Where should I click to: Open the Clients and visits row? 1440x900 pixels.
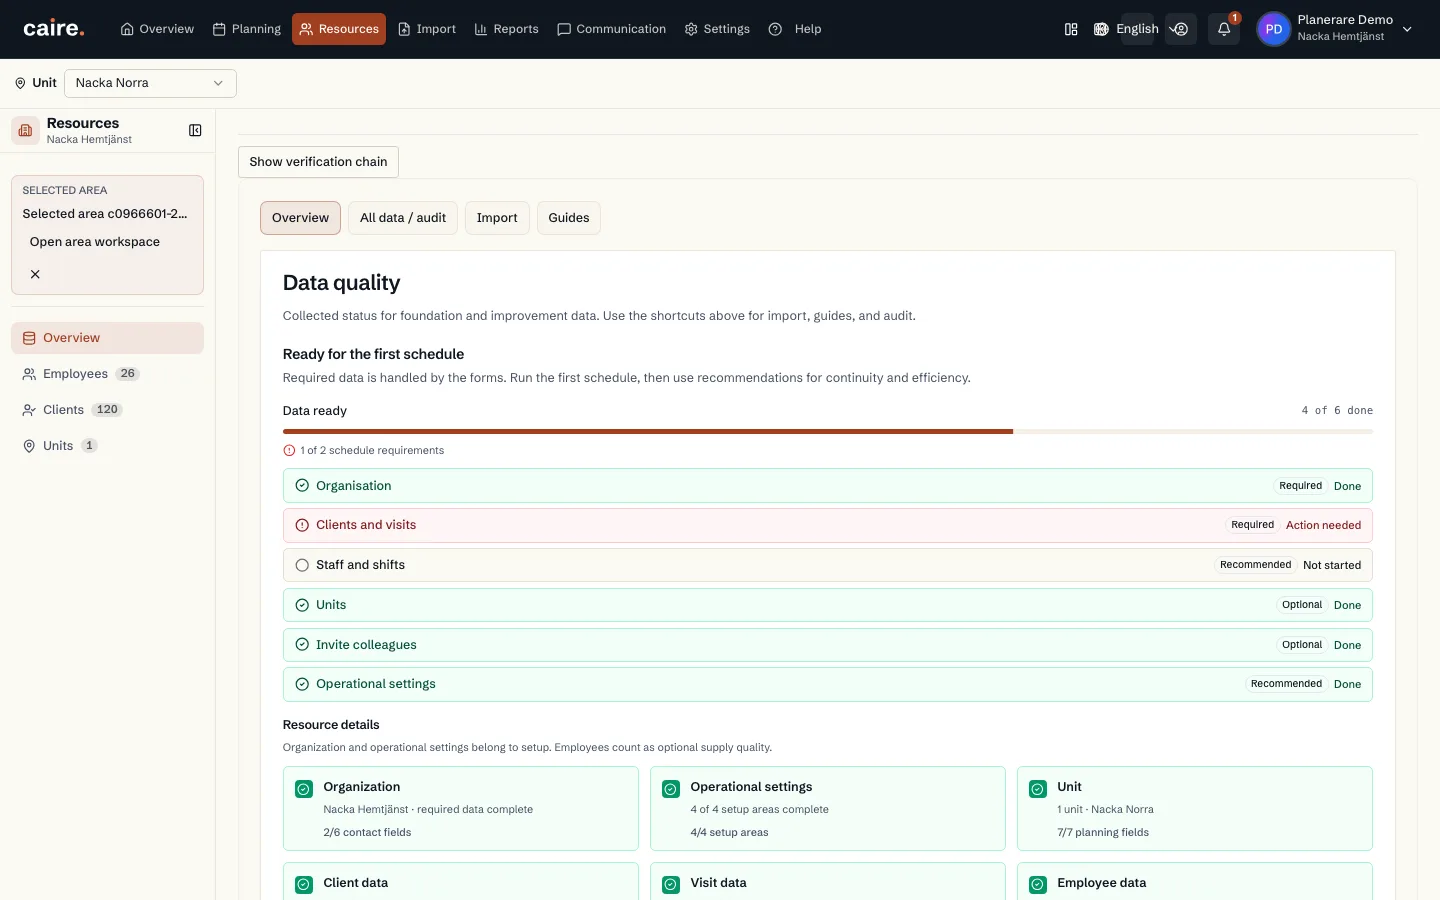[x=828, y=525]
